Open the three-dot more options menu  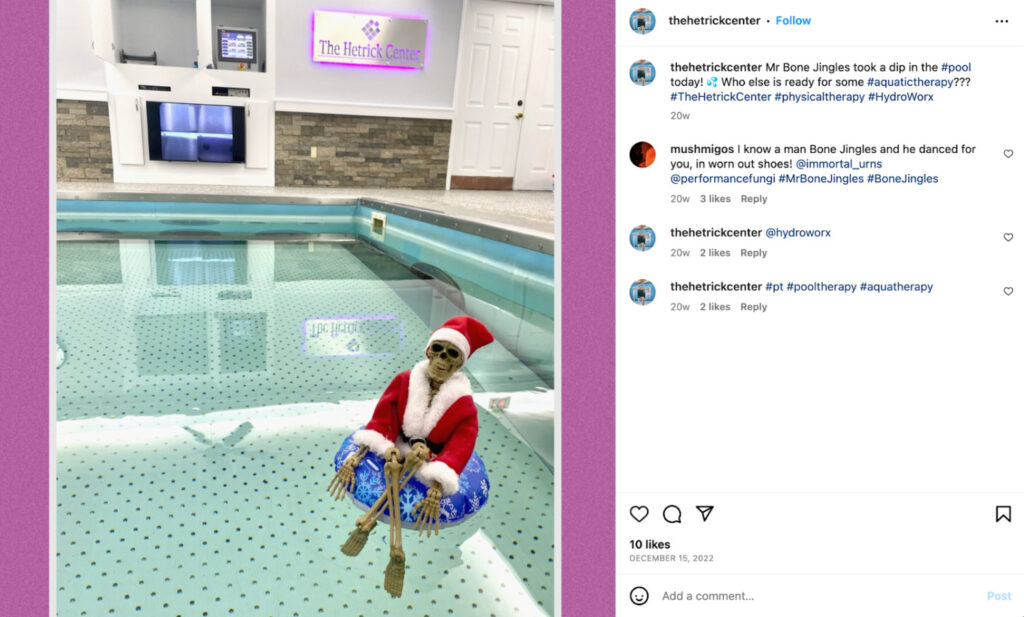click(1001, 22)
